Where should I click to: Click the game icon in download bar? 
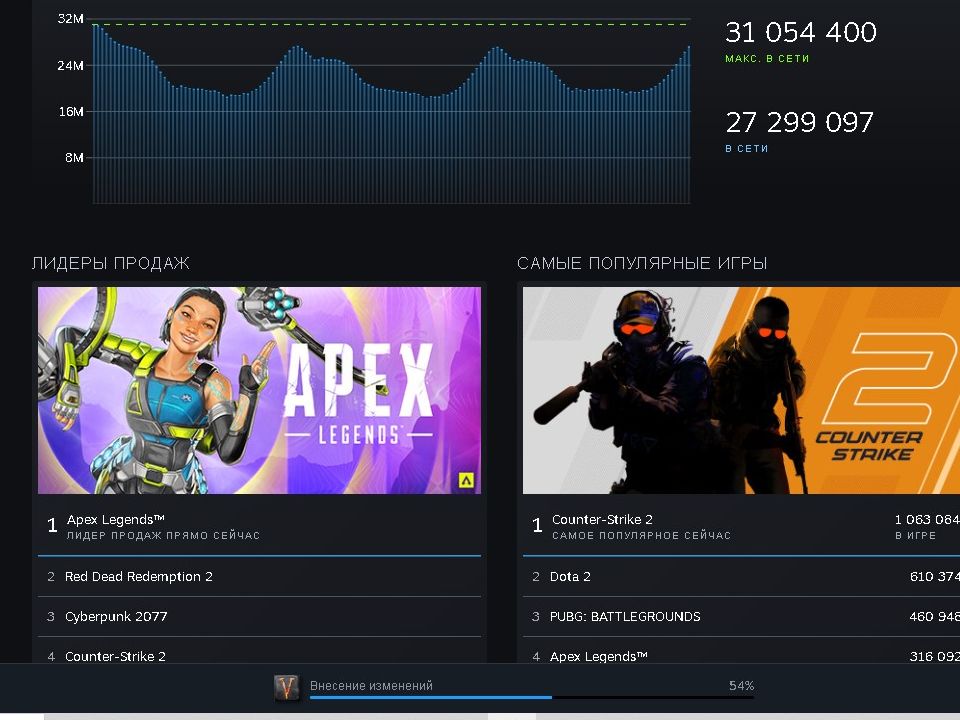pyautogui.click(x=287, y=687)
